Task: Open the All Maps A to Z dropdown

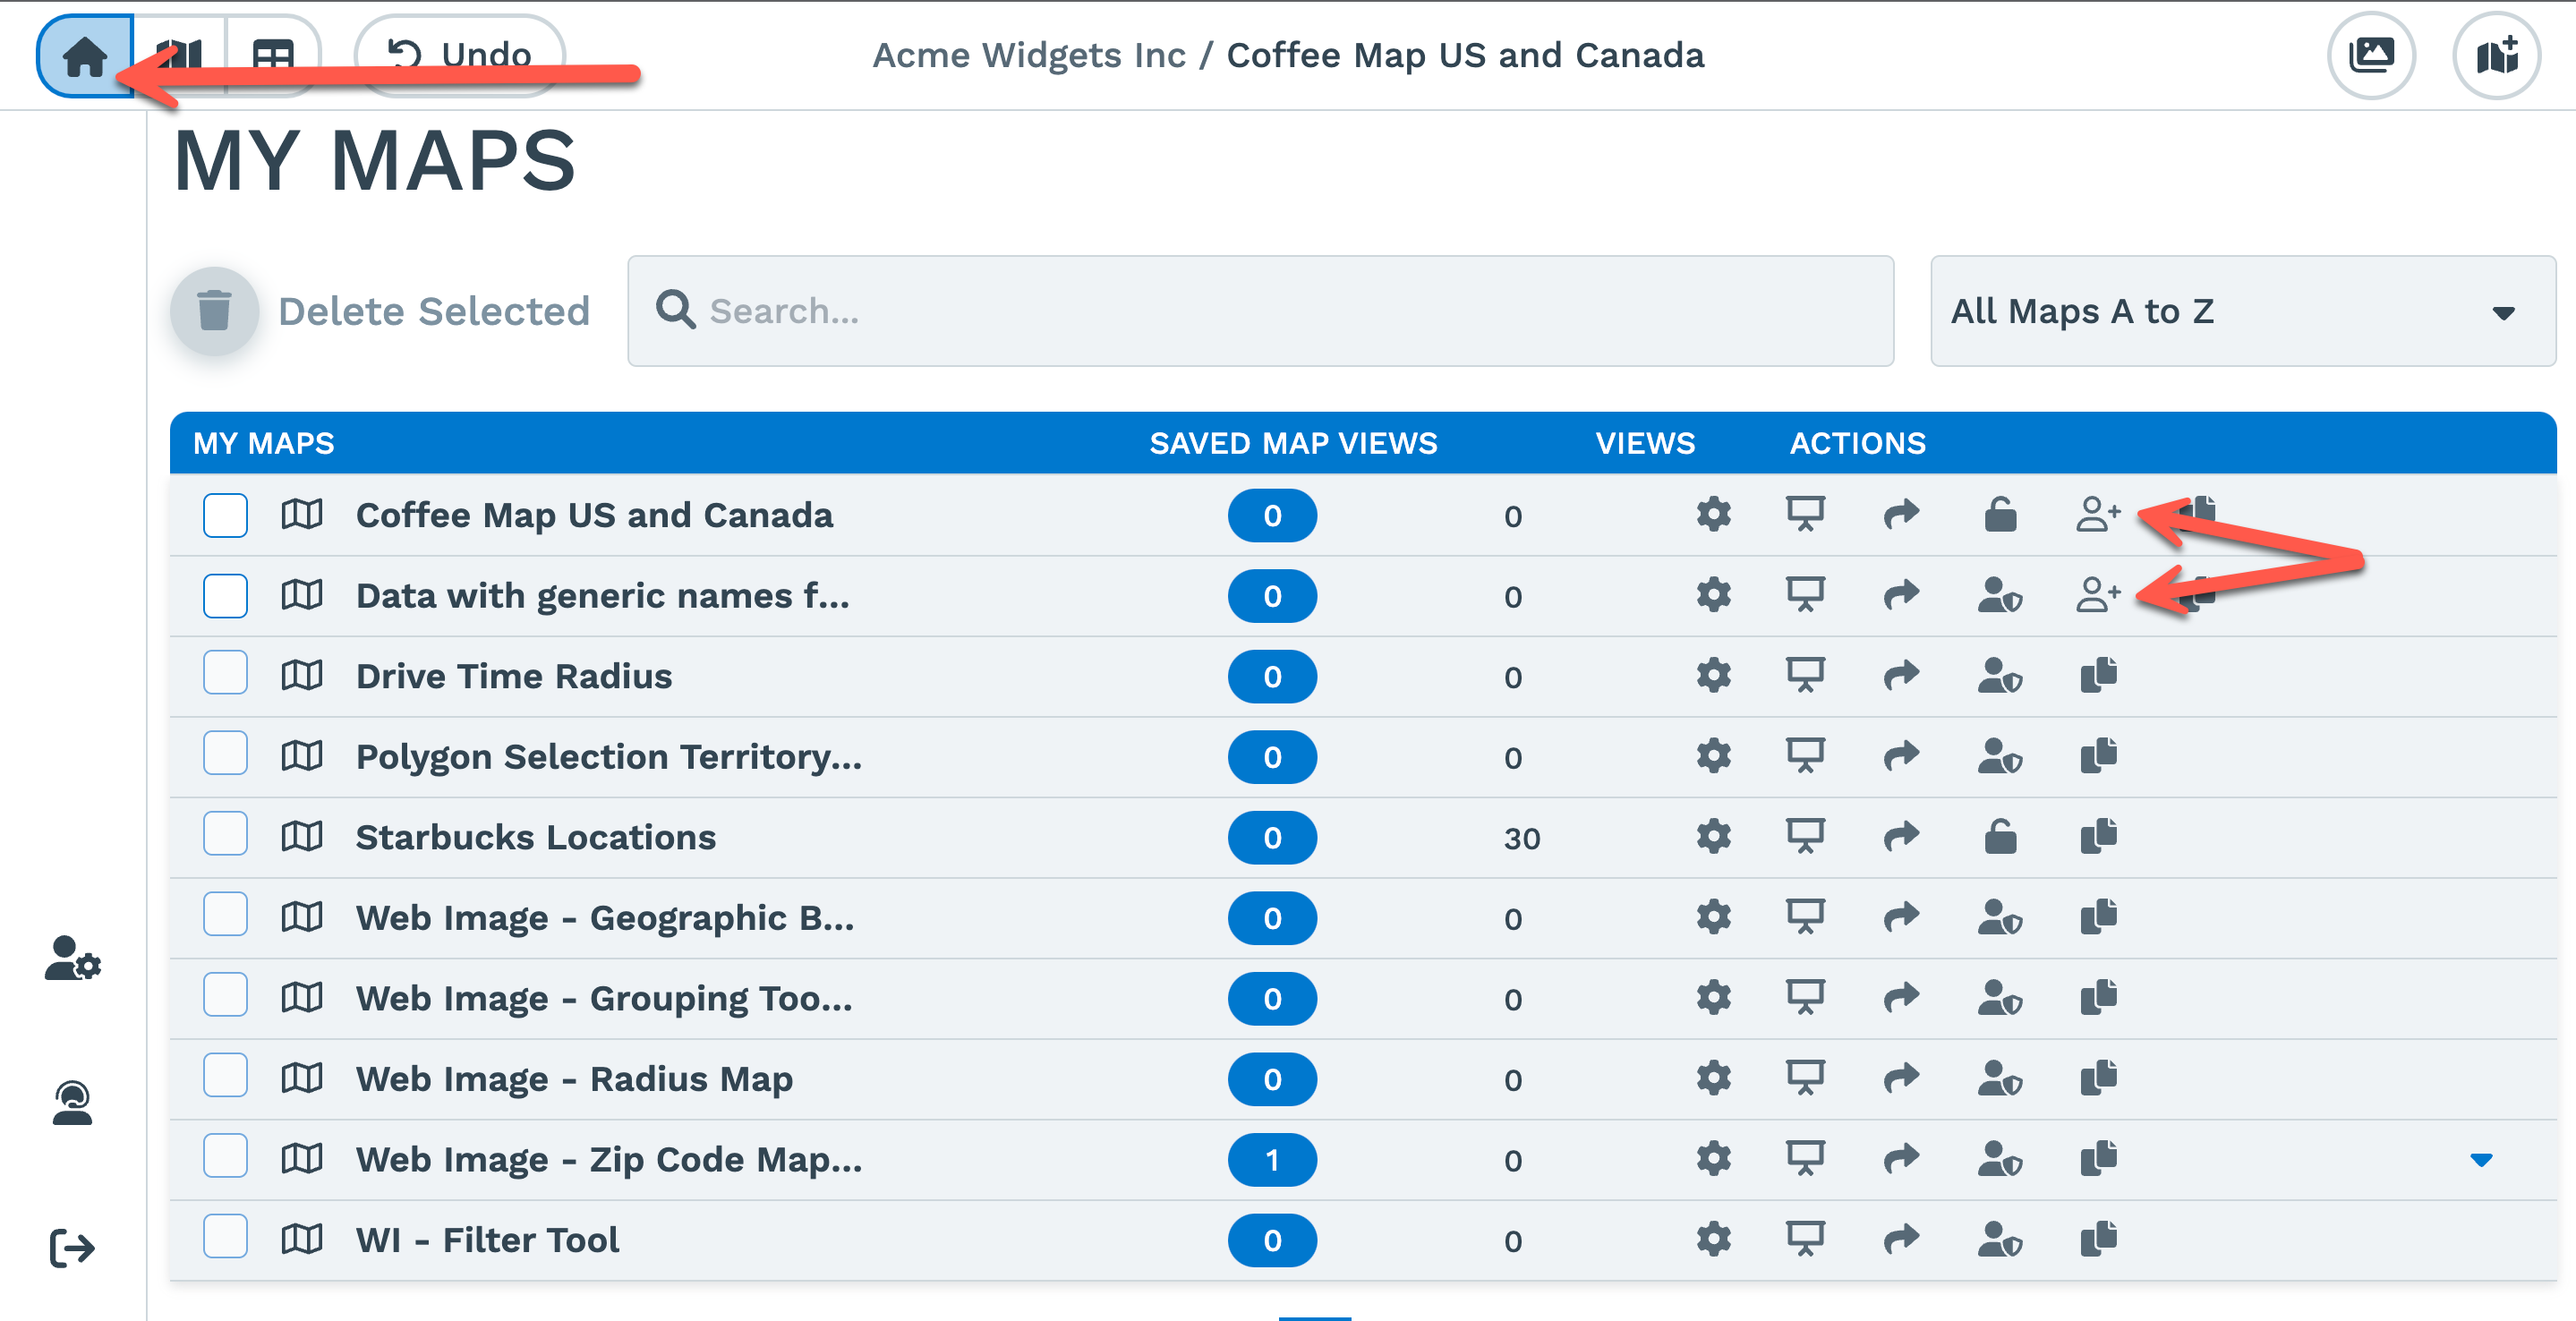Action: tap(2242, 312)
